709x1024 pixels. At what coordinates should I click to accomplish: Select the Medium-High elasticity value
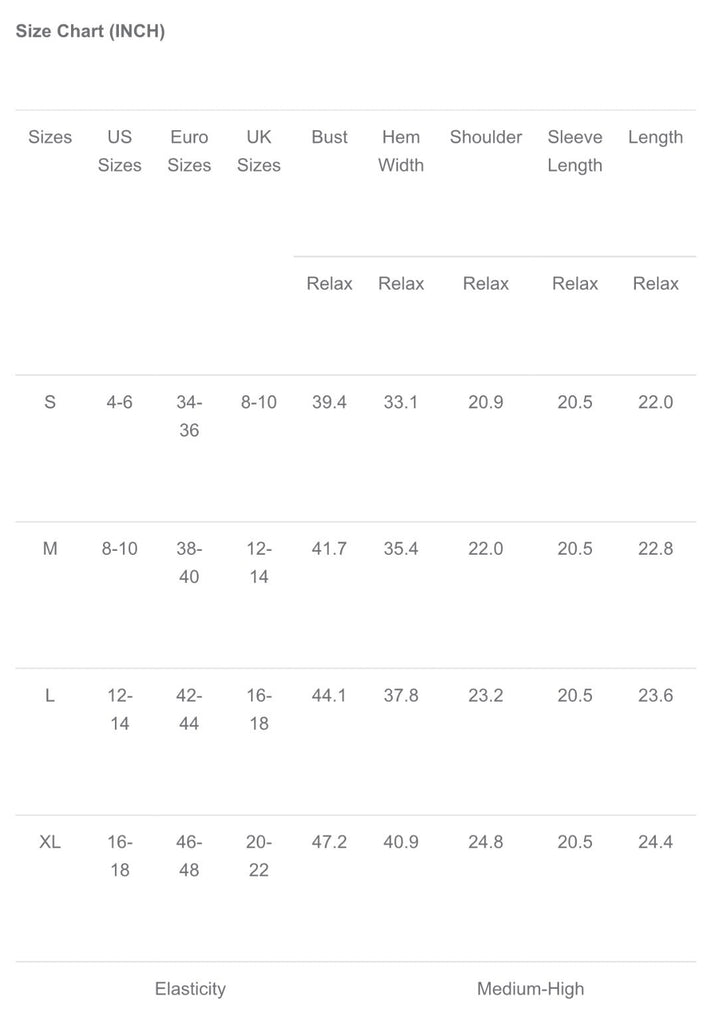[x=530, y=989]
